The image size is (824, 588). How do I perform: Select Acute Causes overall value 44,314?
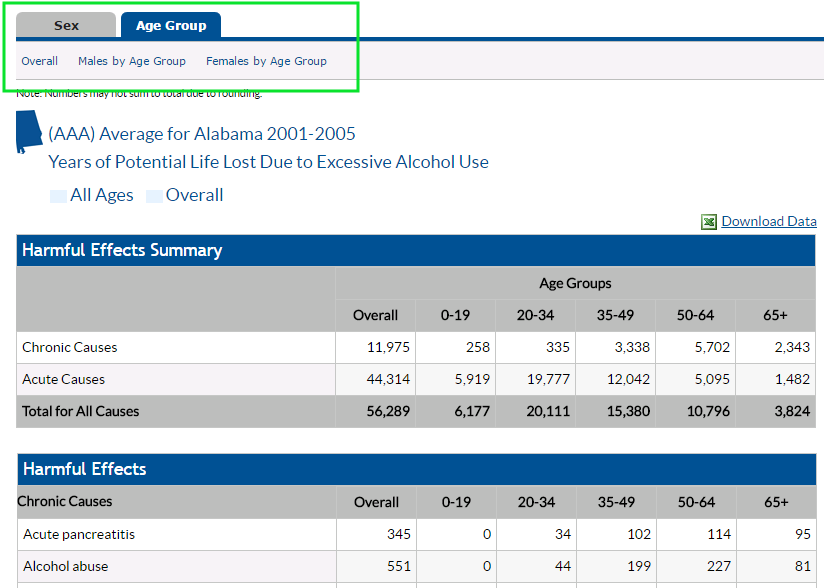tap(388, 379)
